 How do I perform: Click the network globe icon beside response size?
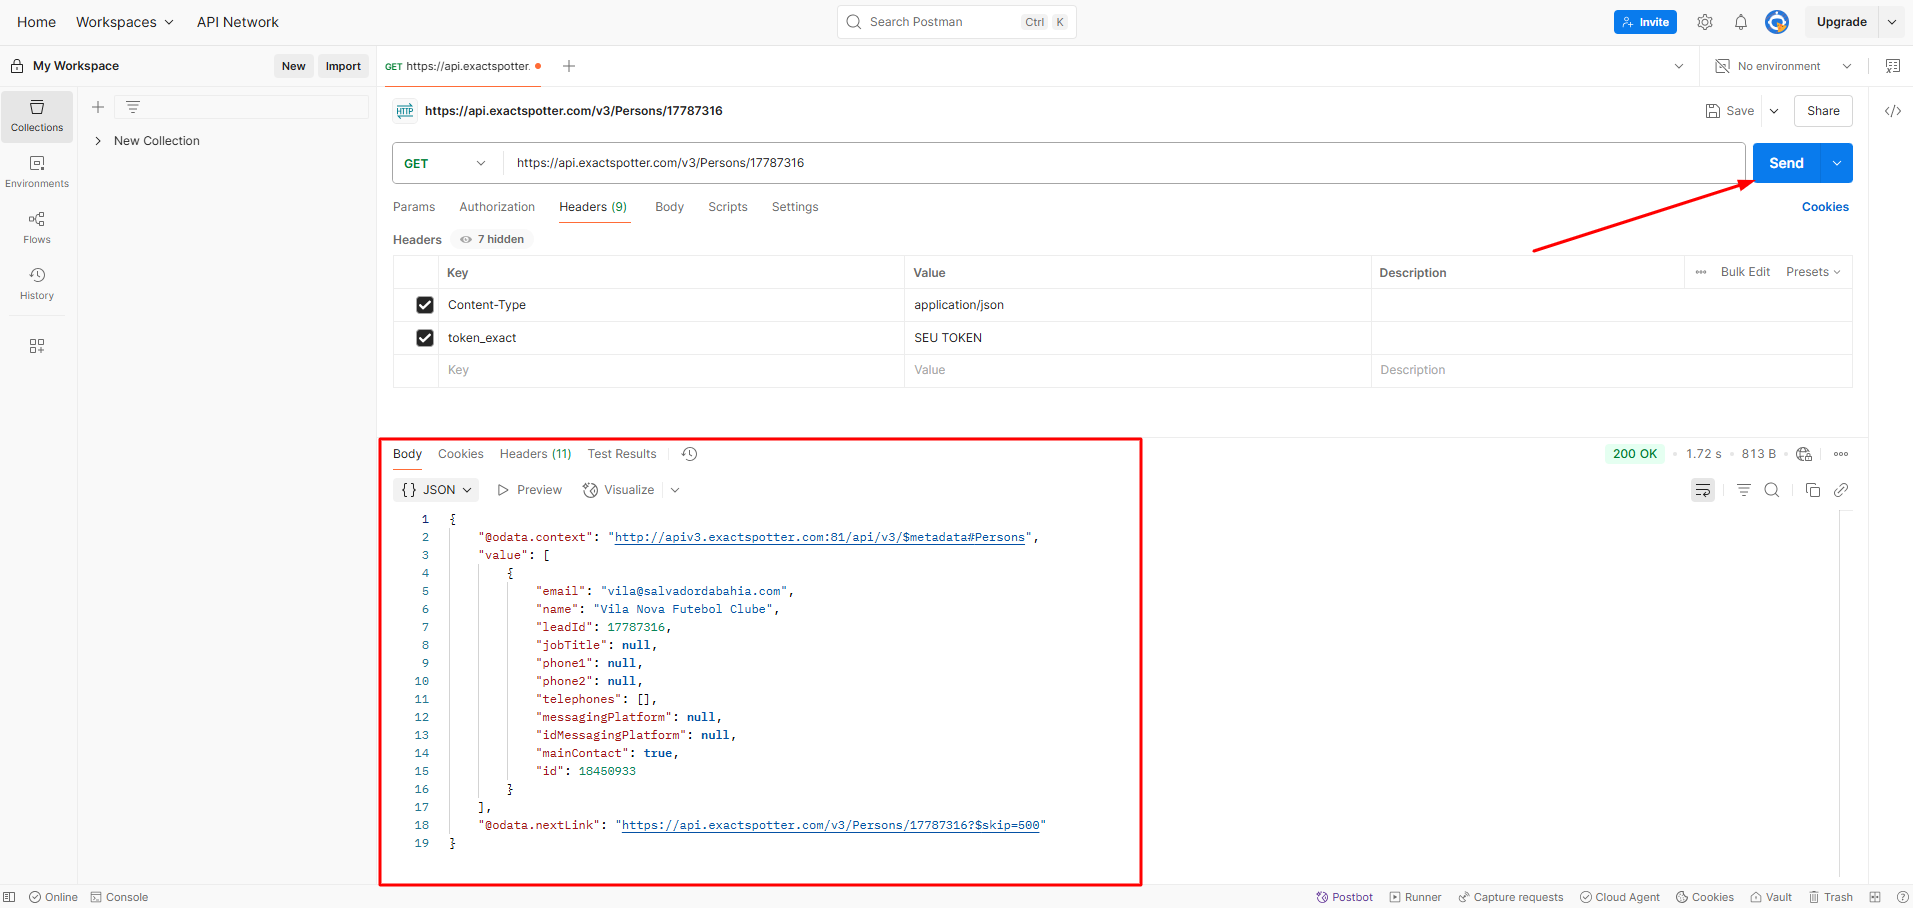coord(1804,454)
